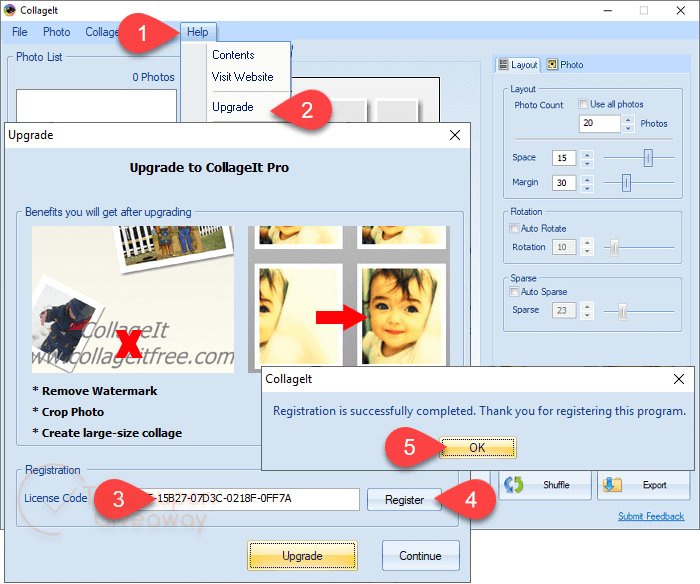Click the Space value field
The width and height of the screenshot is (700, 584).
pyautogui.click(x=564, y=158)
